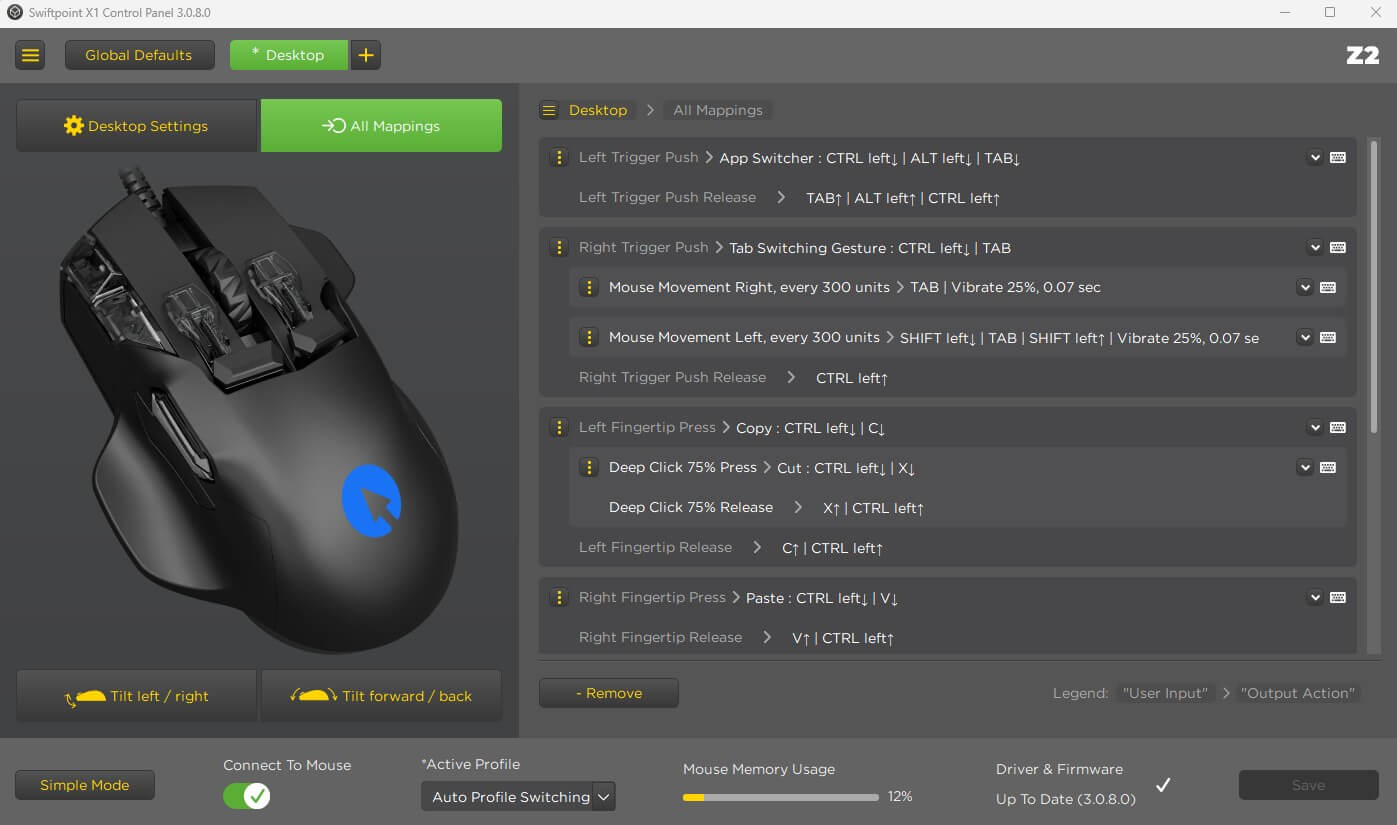Select the Desktop profile tab
1397x825 pixels.
pos(289,55)
